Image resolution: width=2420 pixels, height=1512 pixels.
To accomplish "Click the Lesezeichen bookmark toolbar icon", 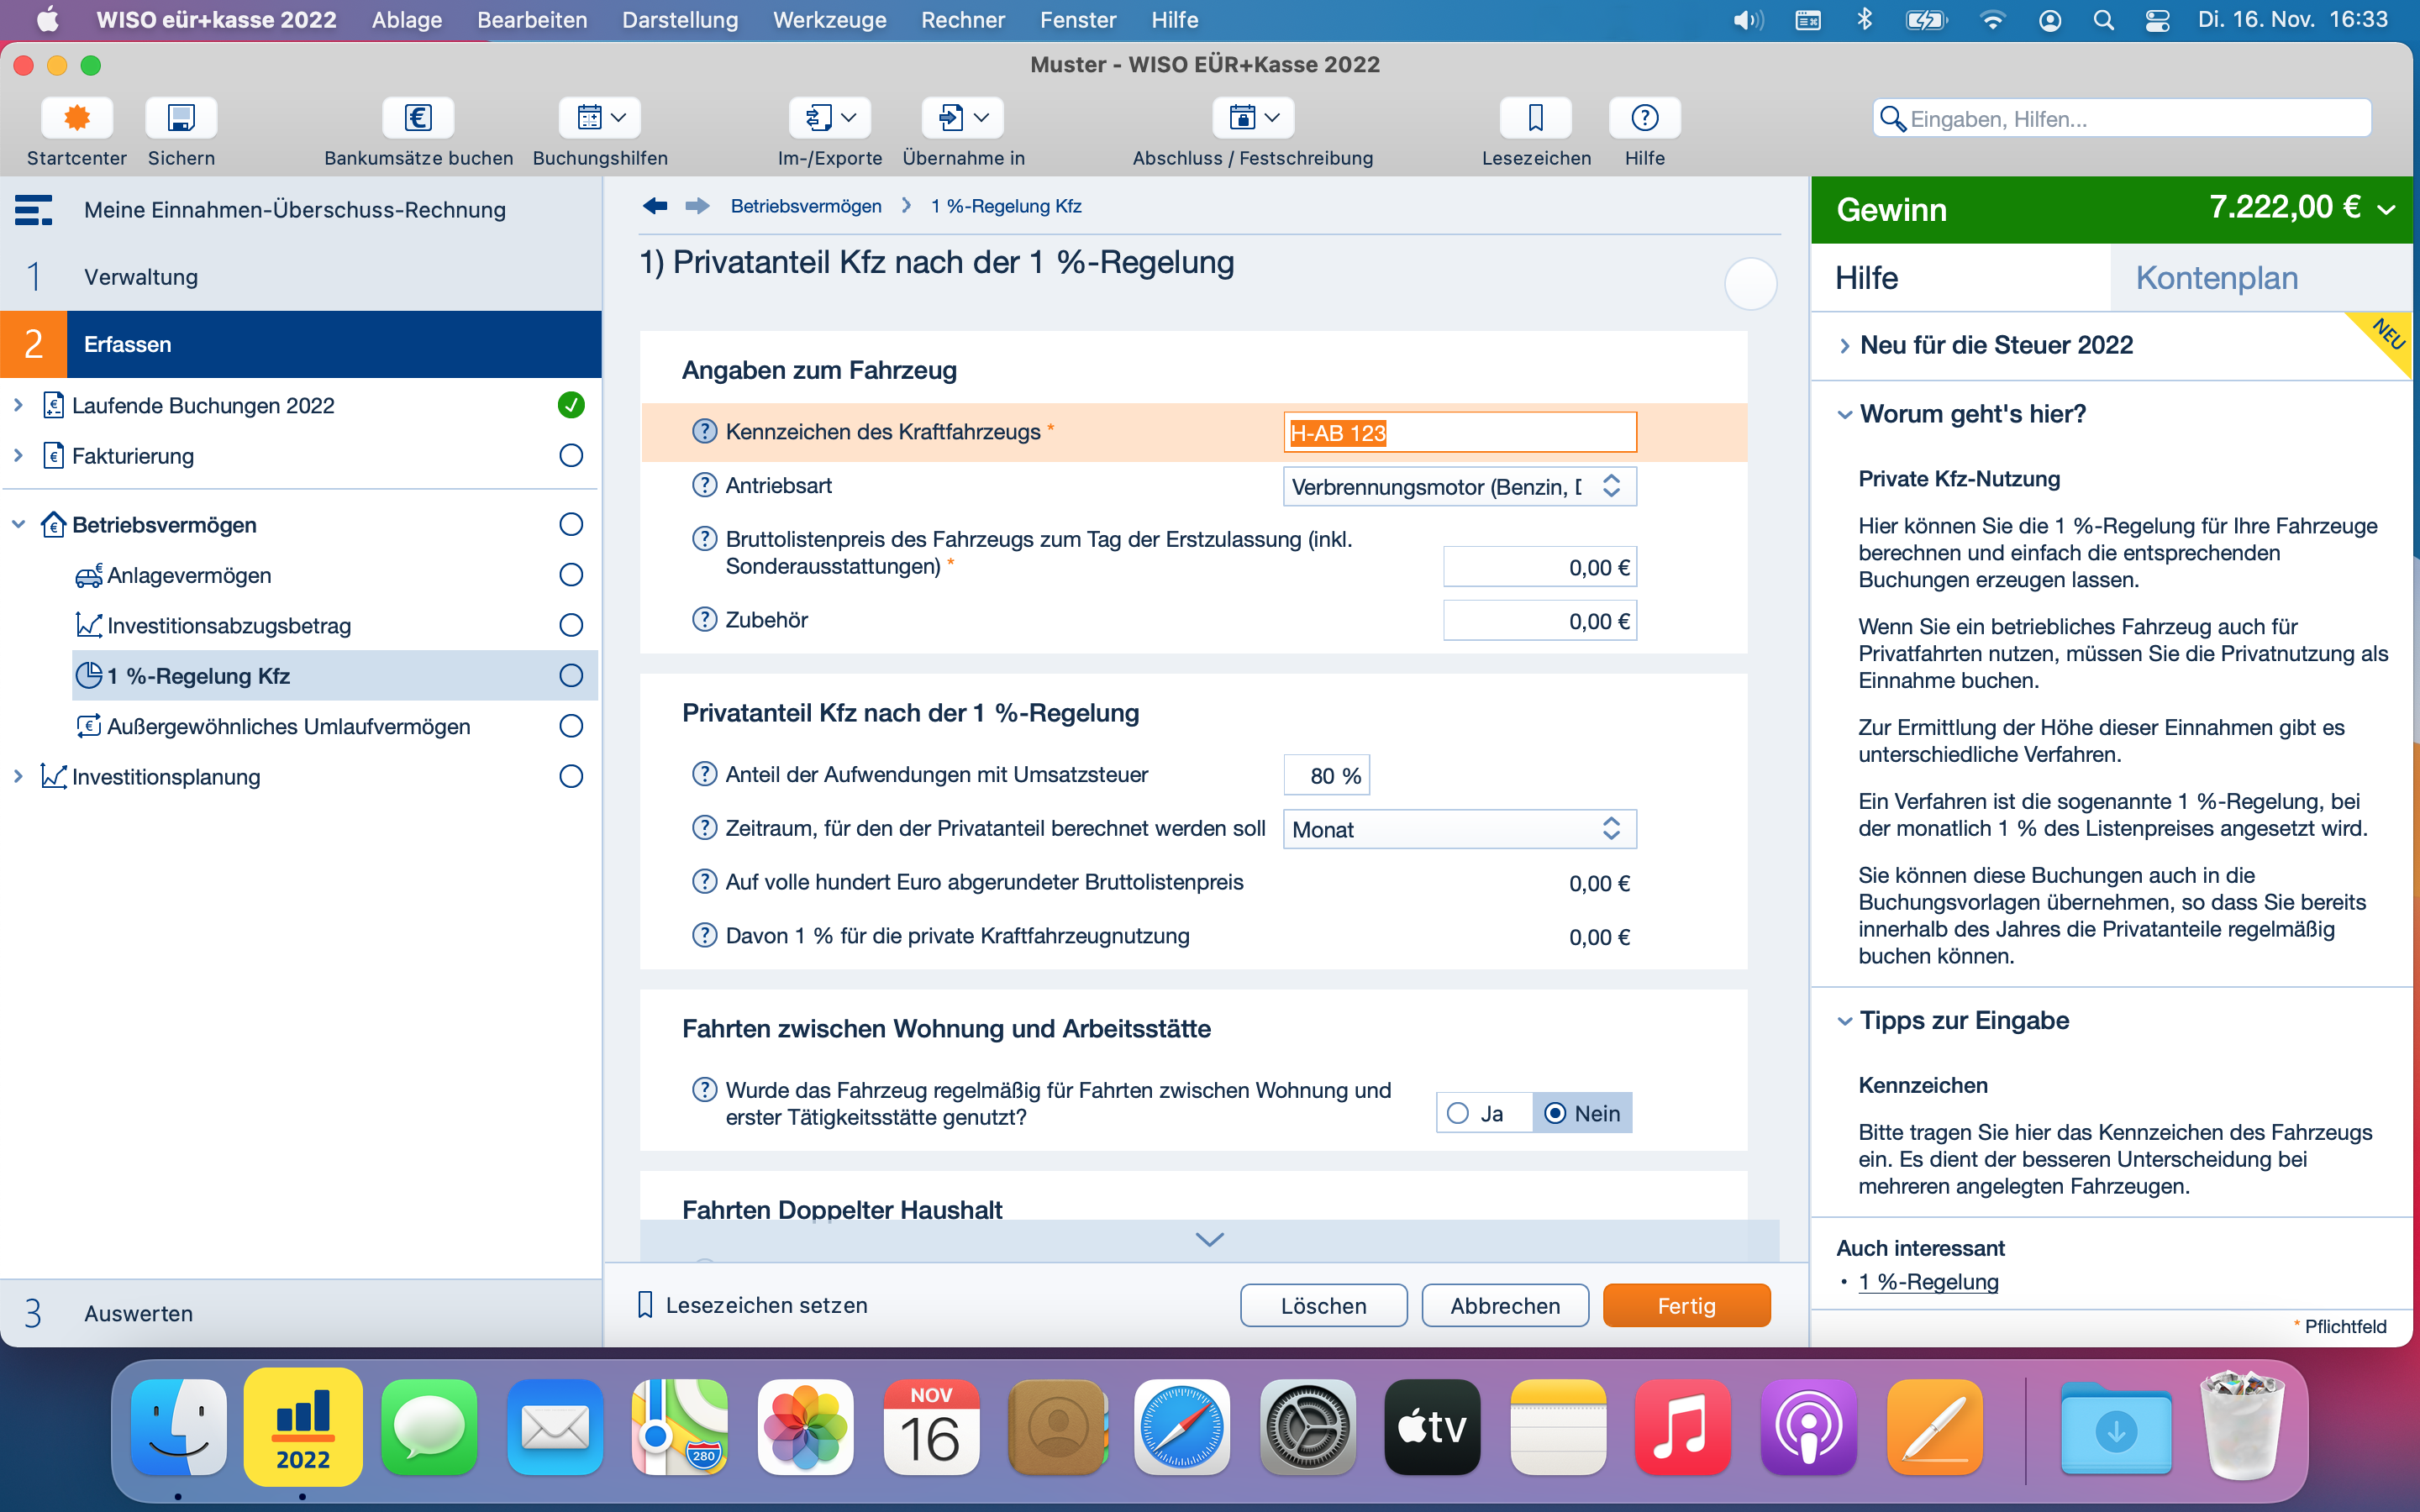I will click(1536, 118).
